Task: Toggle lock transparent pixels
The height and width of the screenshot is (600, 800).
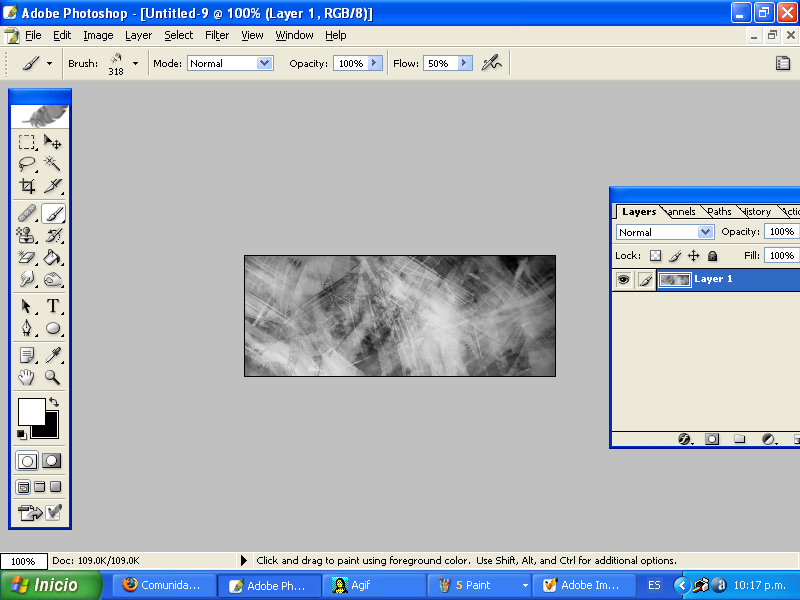Action: point(655,256)
